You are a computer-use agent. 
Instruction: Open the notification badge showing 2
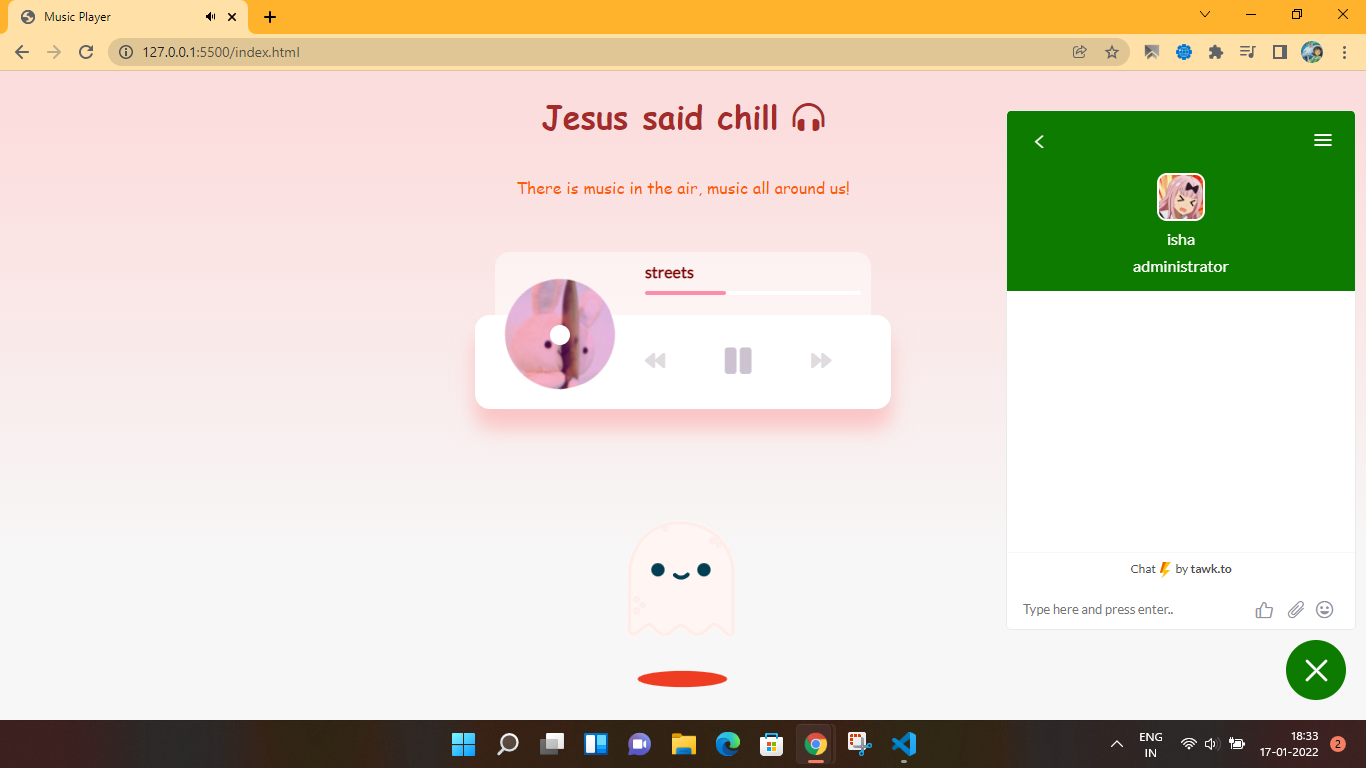coord(1338,744)
